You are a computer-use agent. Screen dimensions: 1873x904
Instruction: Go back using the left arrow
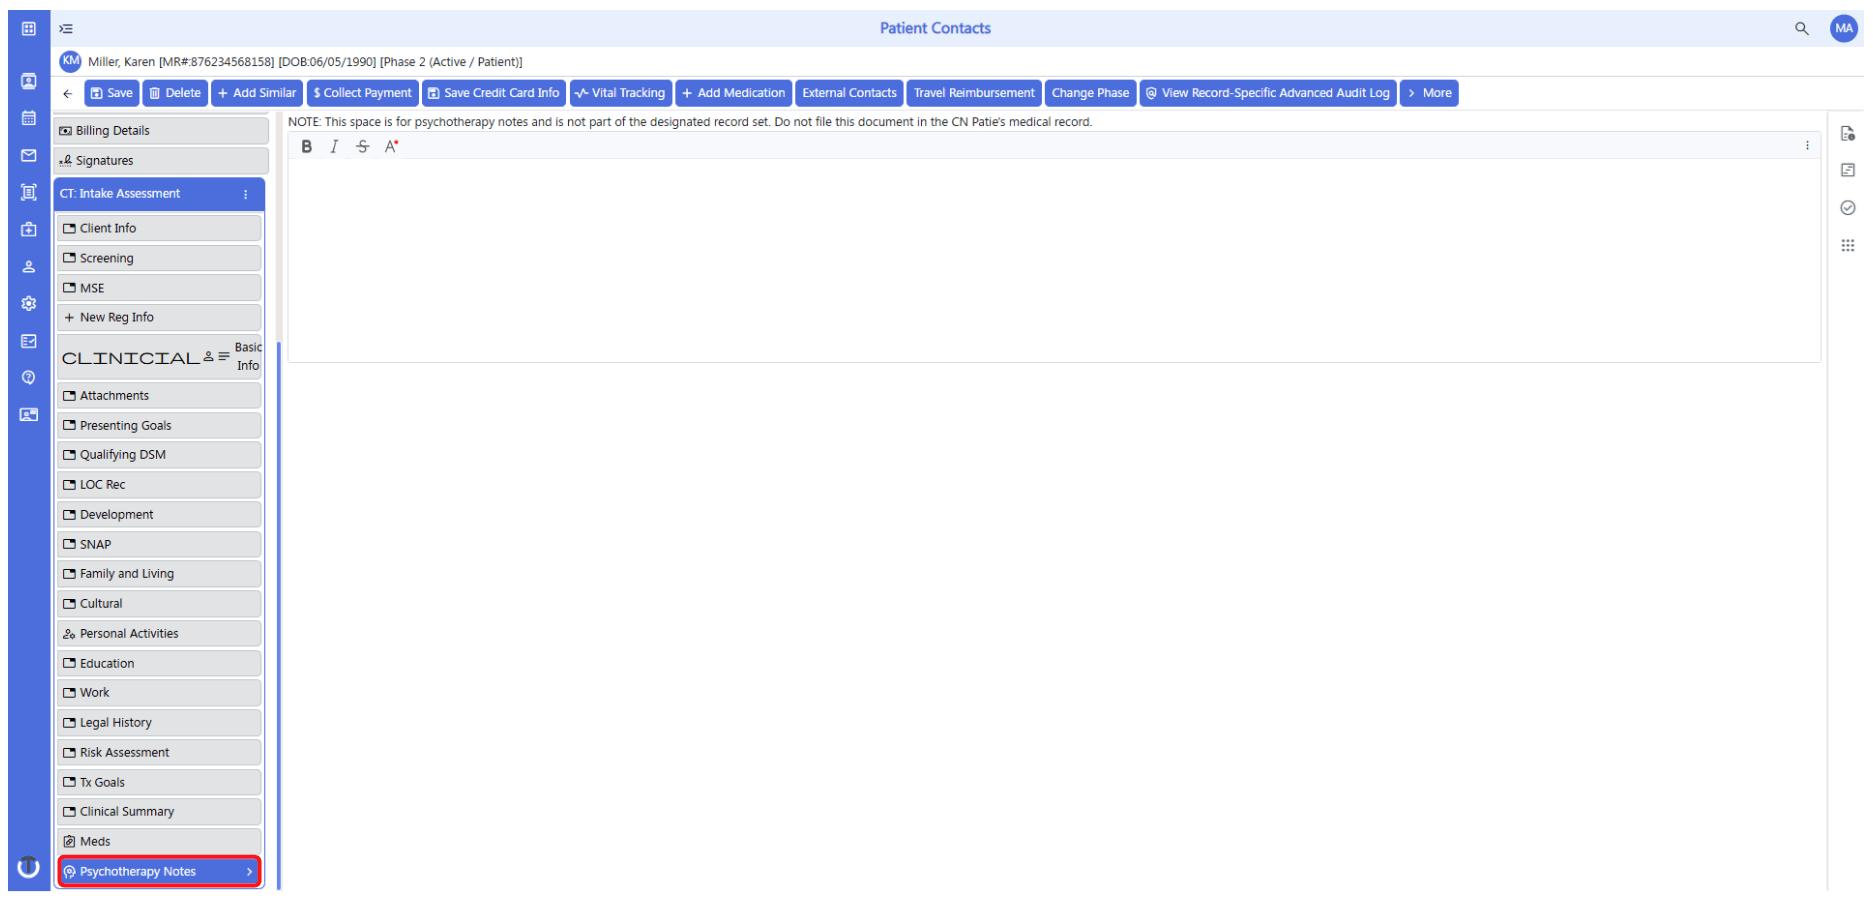(67, 94)
